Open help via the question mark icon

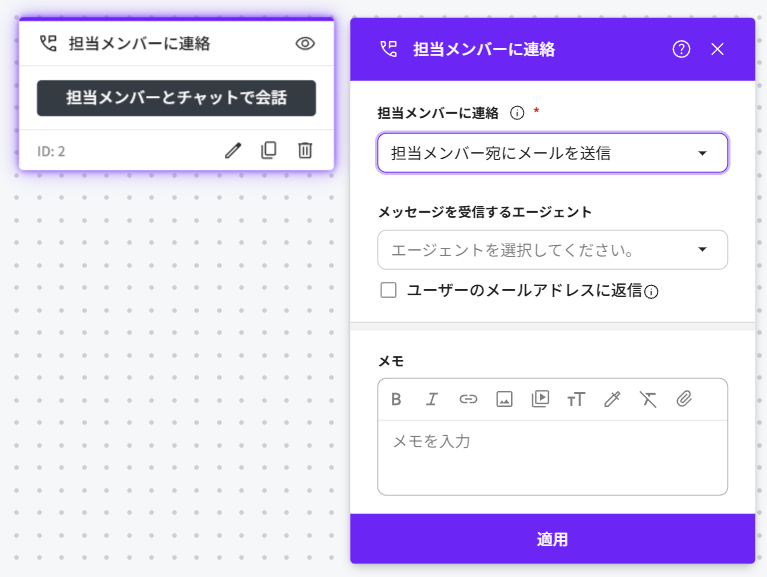[681, 49]
